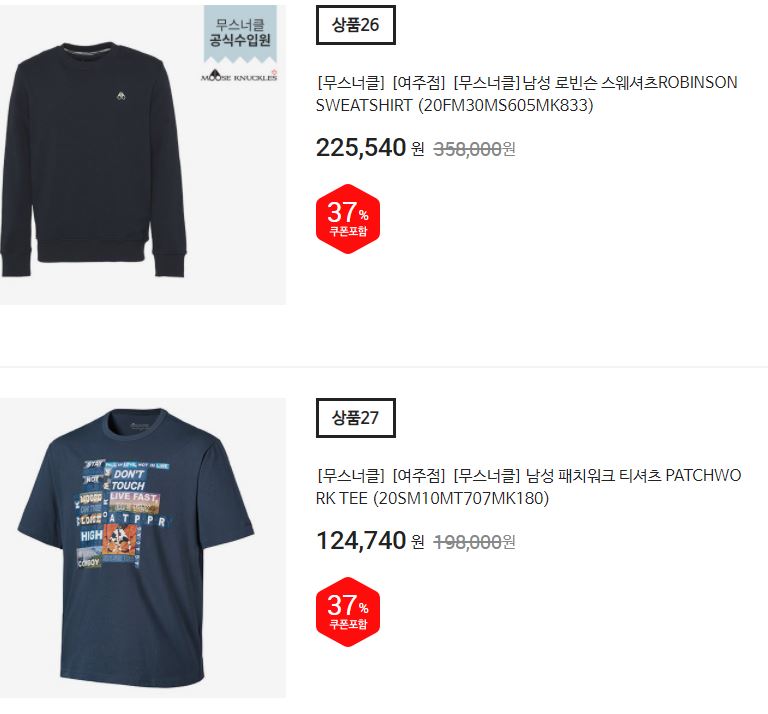Click the 상품26 label box
The width and height of the screenshot is (768, 714).
(x=356, y=25)
